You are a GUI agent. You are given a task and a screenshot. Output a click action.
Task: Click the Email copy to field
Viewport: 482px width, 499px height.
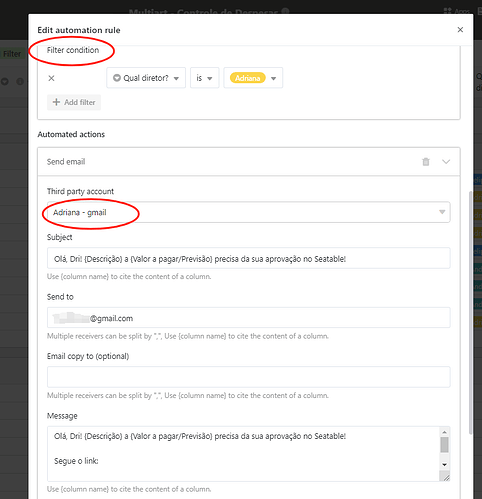click(249, 377)
